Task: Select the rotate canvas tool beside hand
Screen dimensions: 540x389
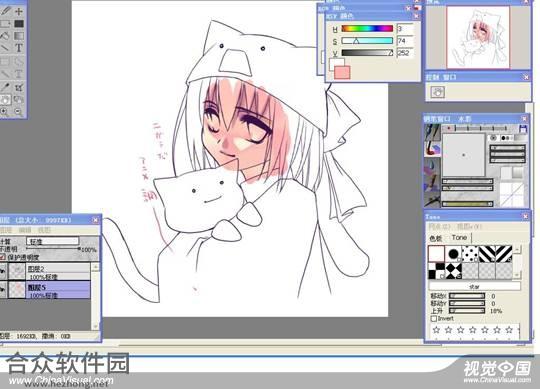Action: tap(19, 100)
